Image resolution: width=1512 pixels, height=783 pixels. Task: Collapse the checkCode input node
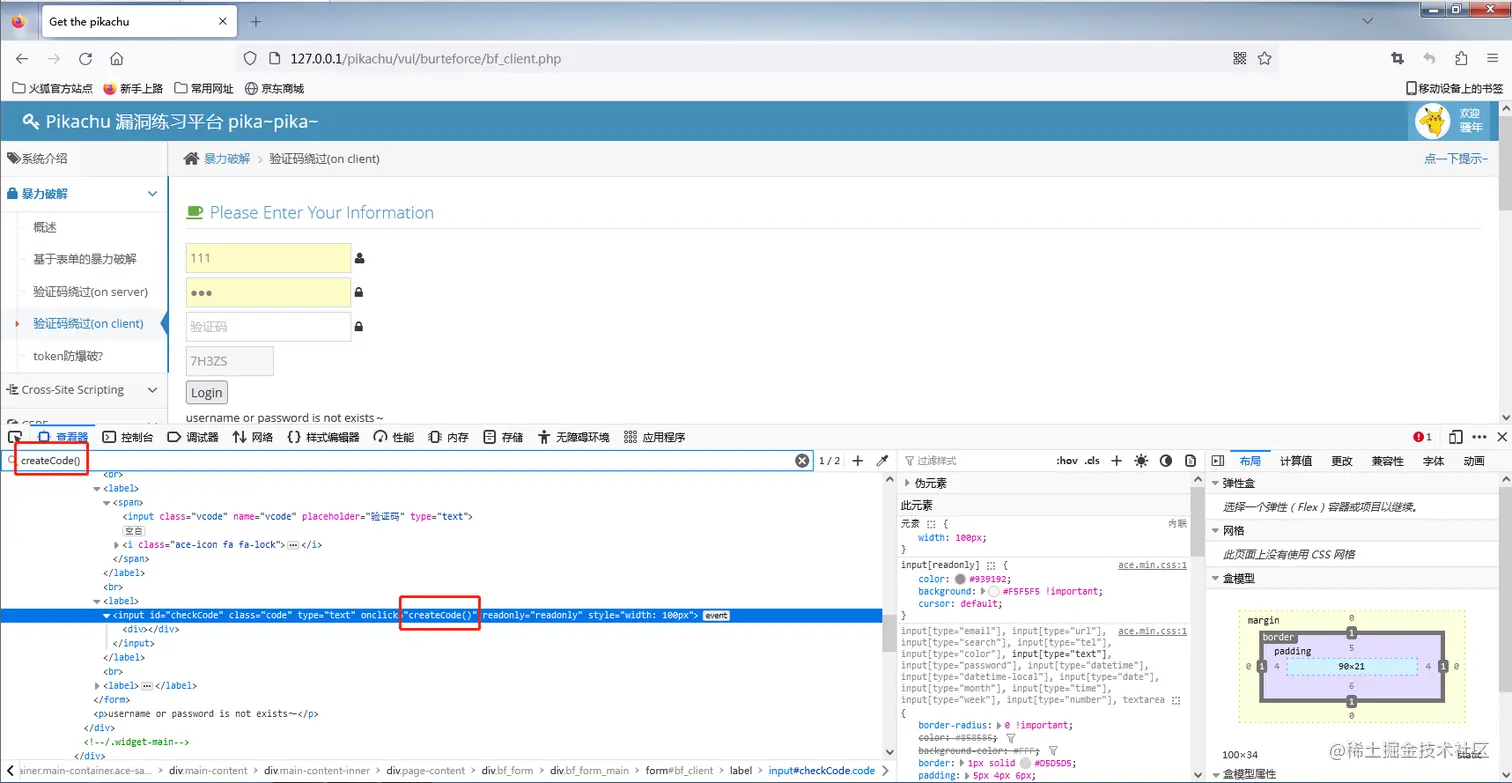pyautogui.click(x=108, y=616)
